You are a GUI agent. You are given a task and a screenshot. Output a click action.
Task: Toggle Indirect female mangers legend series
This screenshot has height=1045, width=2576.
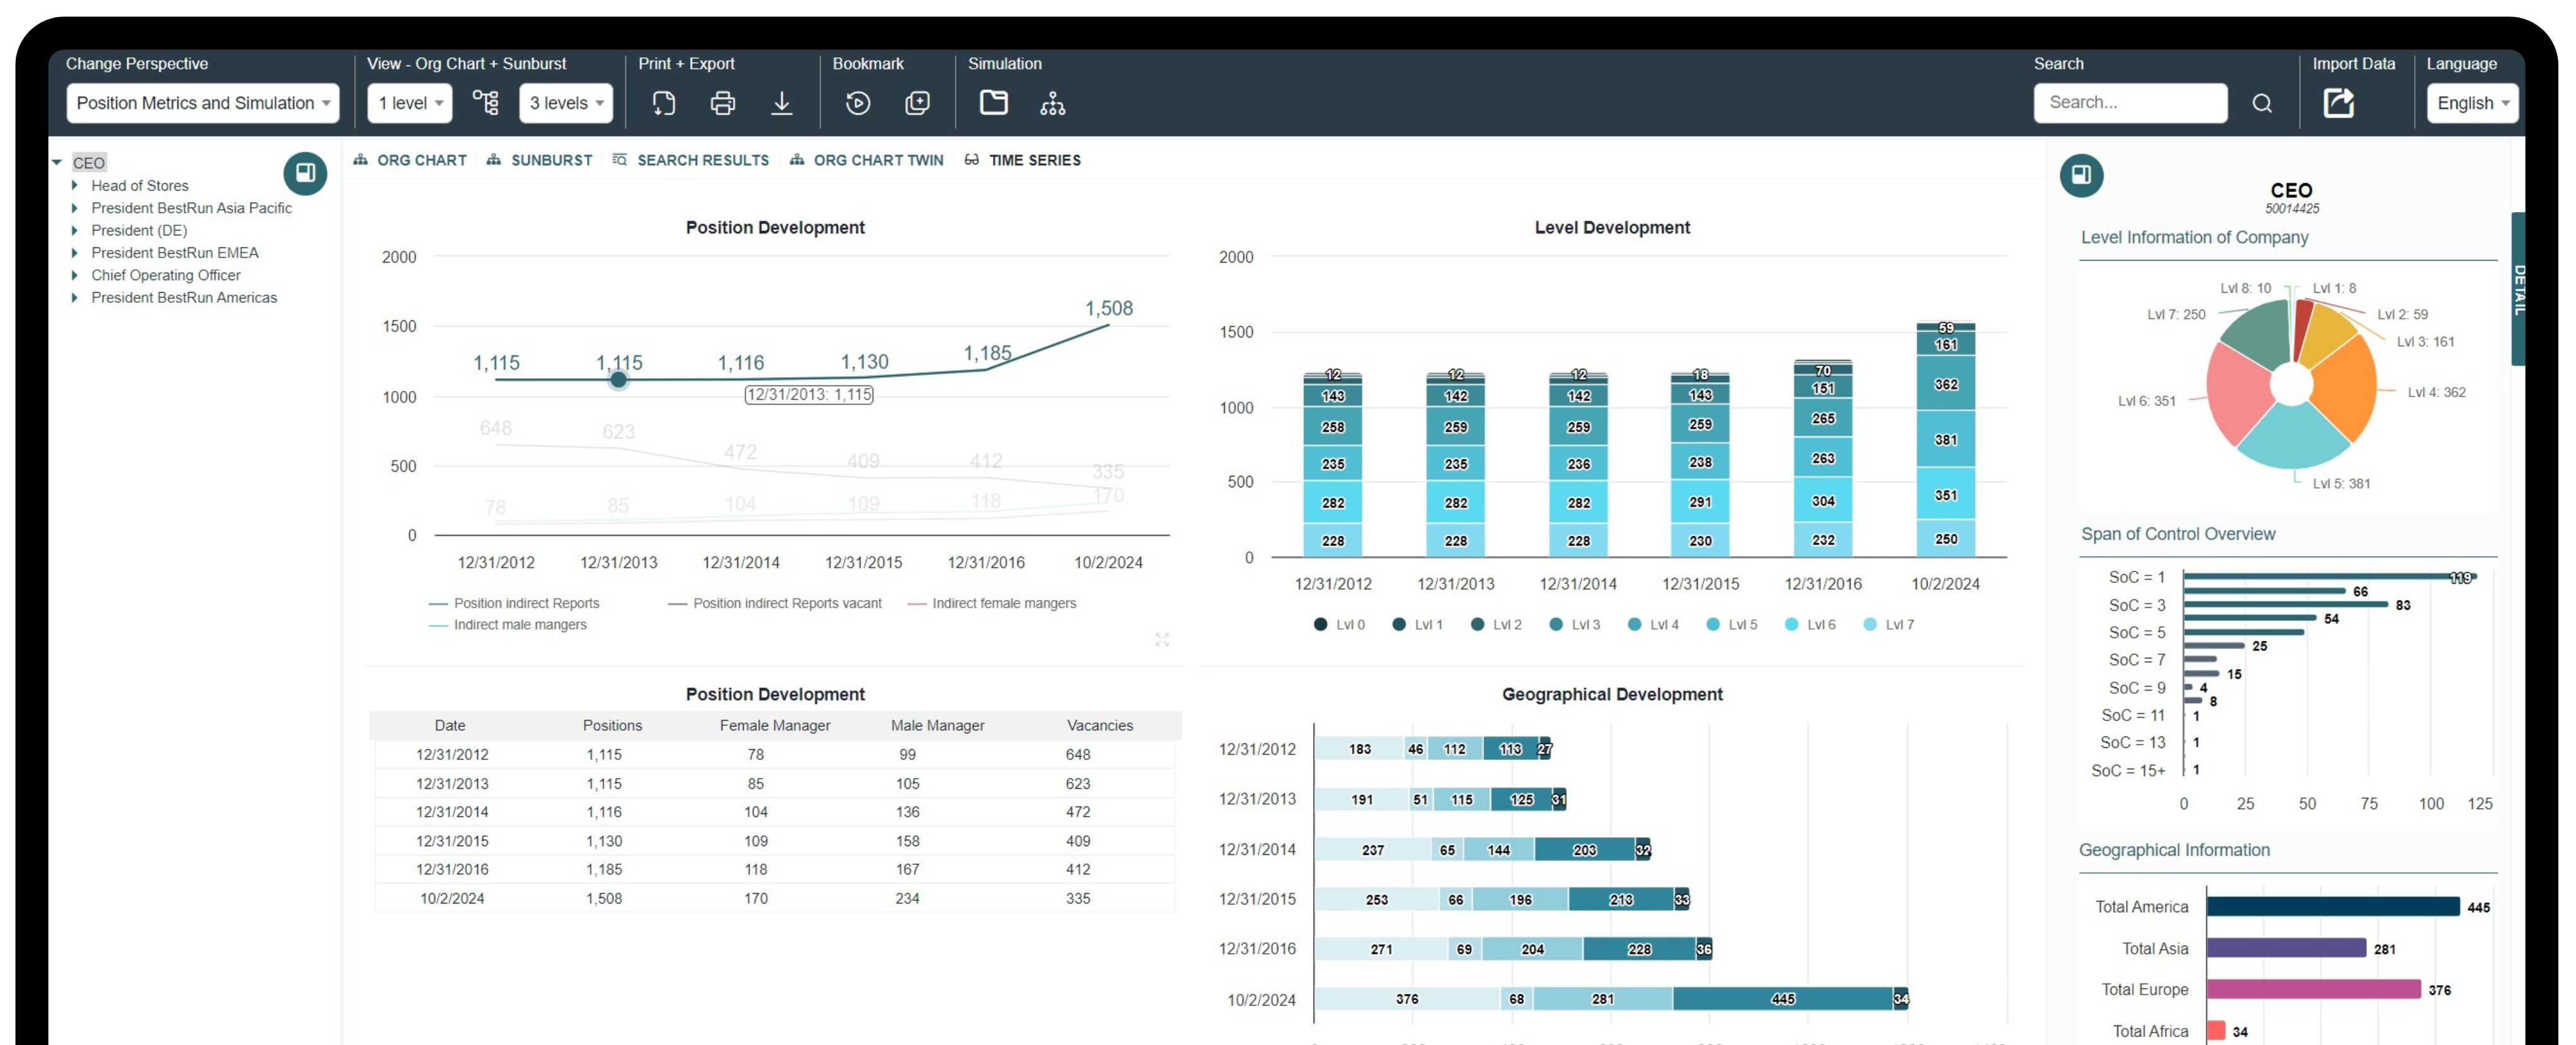991,603
